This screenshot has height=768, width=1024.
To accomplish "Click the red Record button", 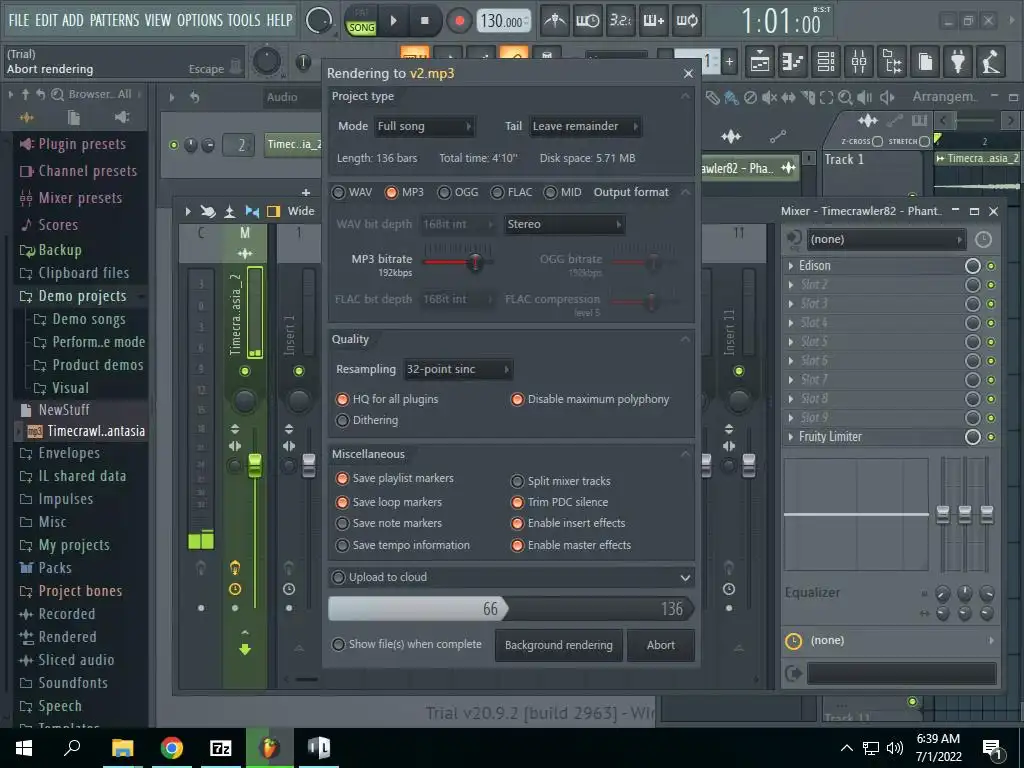I will pyautogui.click(x=459, y=21).
